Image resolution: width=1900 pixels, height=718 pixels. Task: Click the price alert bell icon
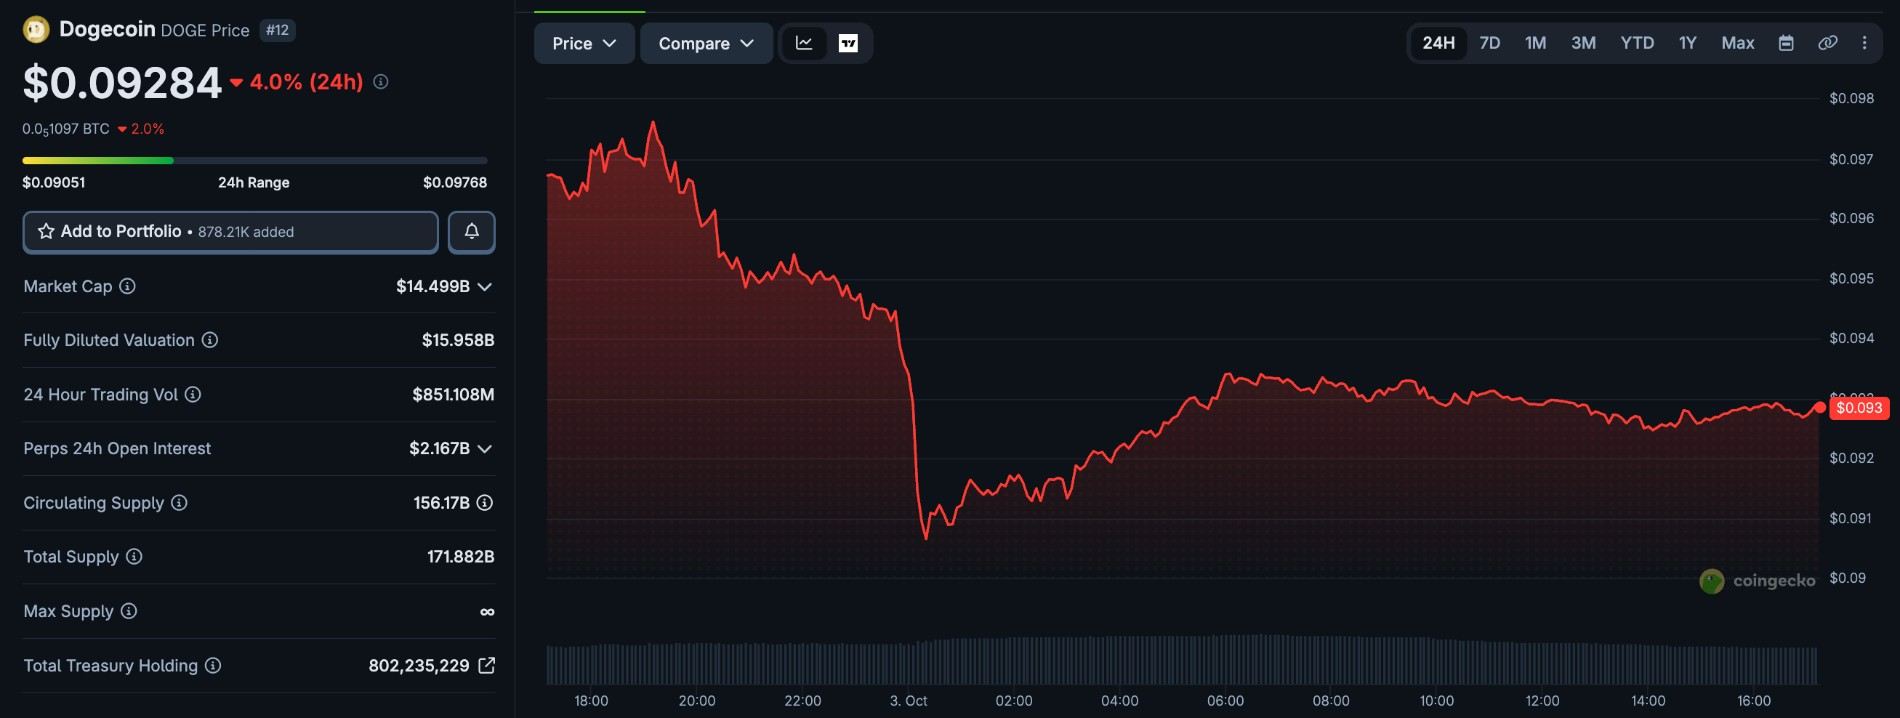click(x=472, y=232)
